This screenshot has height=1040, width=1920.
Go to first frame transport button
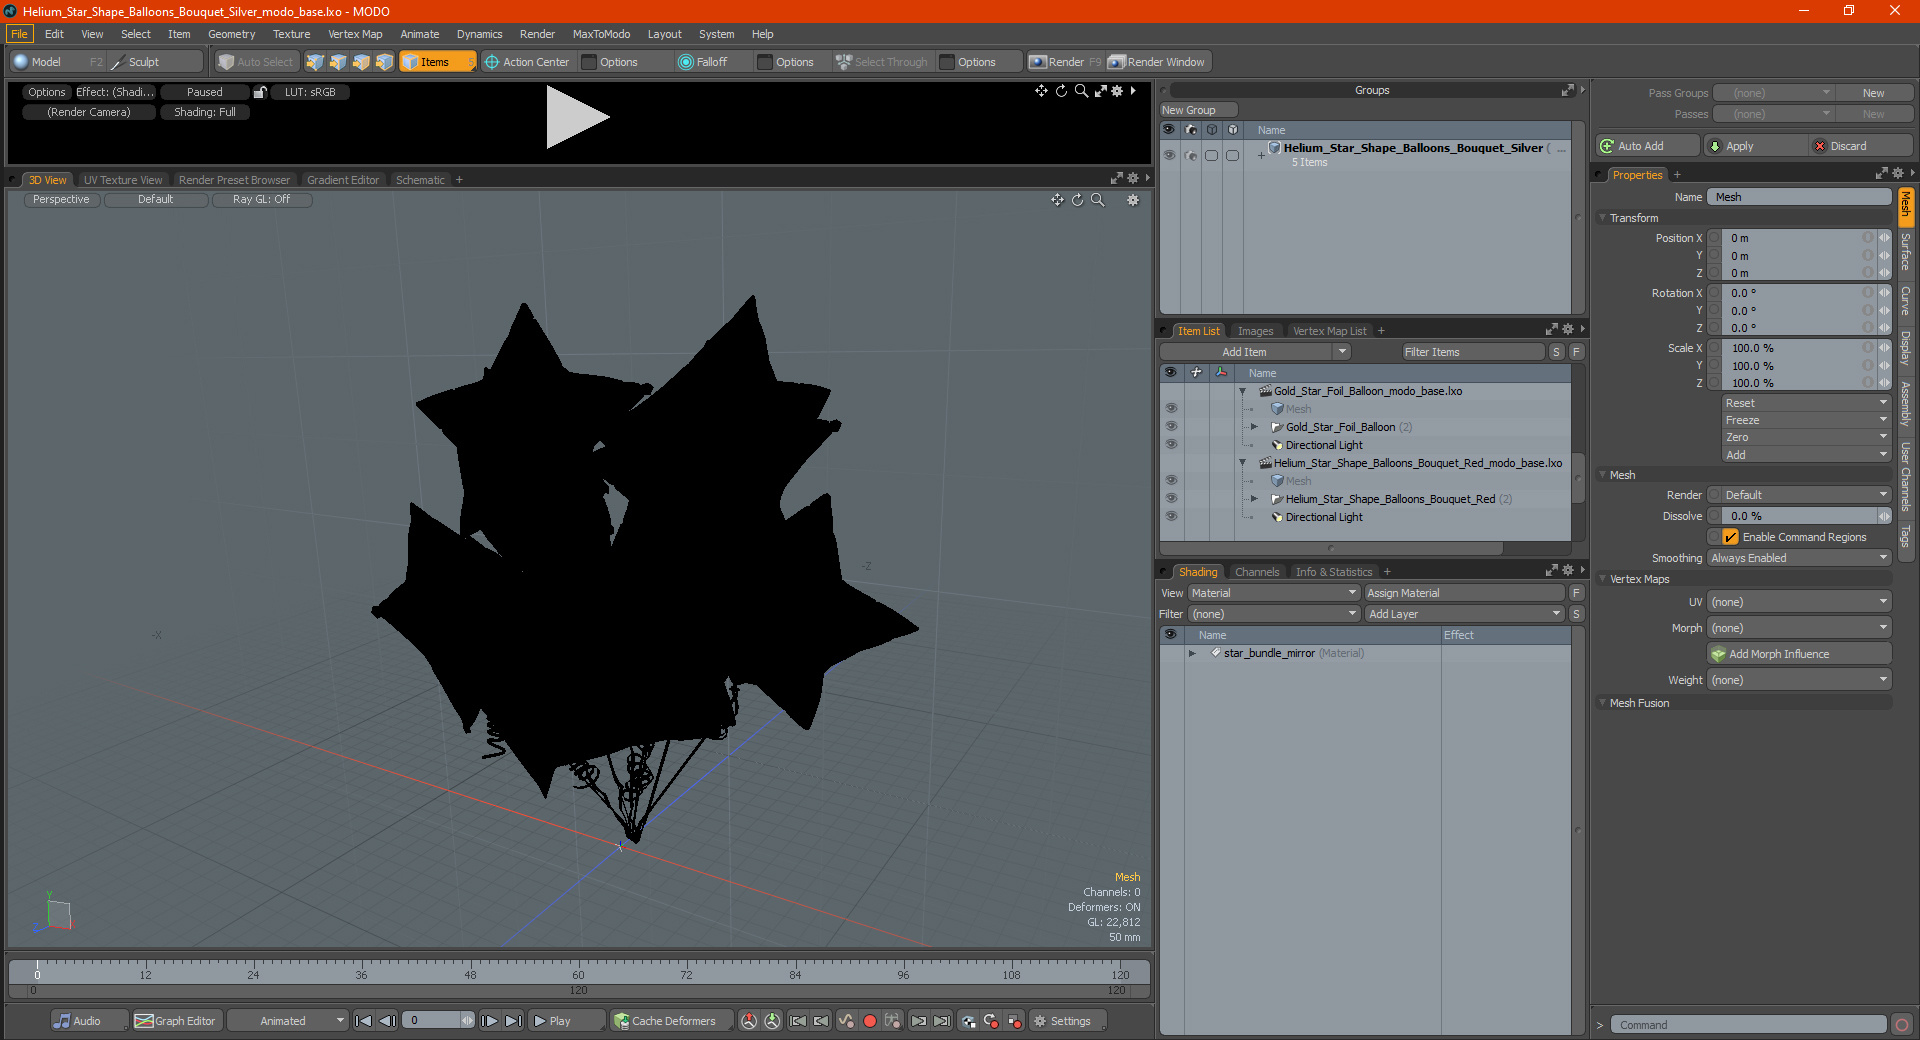[x=363, y=1021]
